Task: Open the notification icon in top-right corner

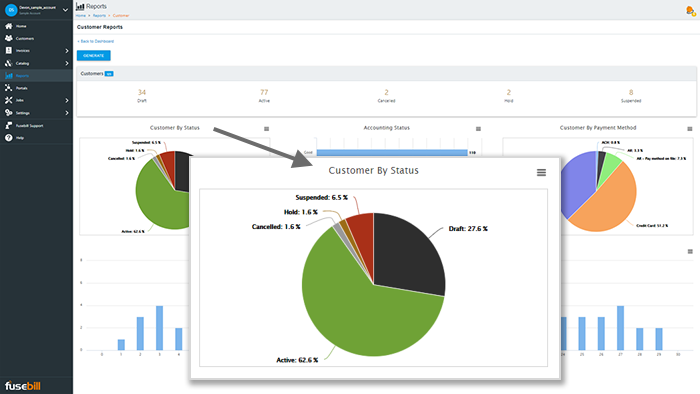Action: pyautogui.click(x=691, y=11)
